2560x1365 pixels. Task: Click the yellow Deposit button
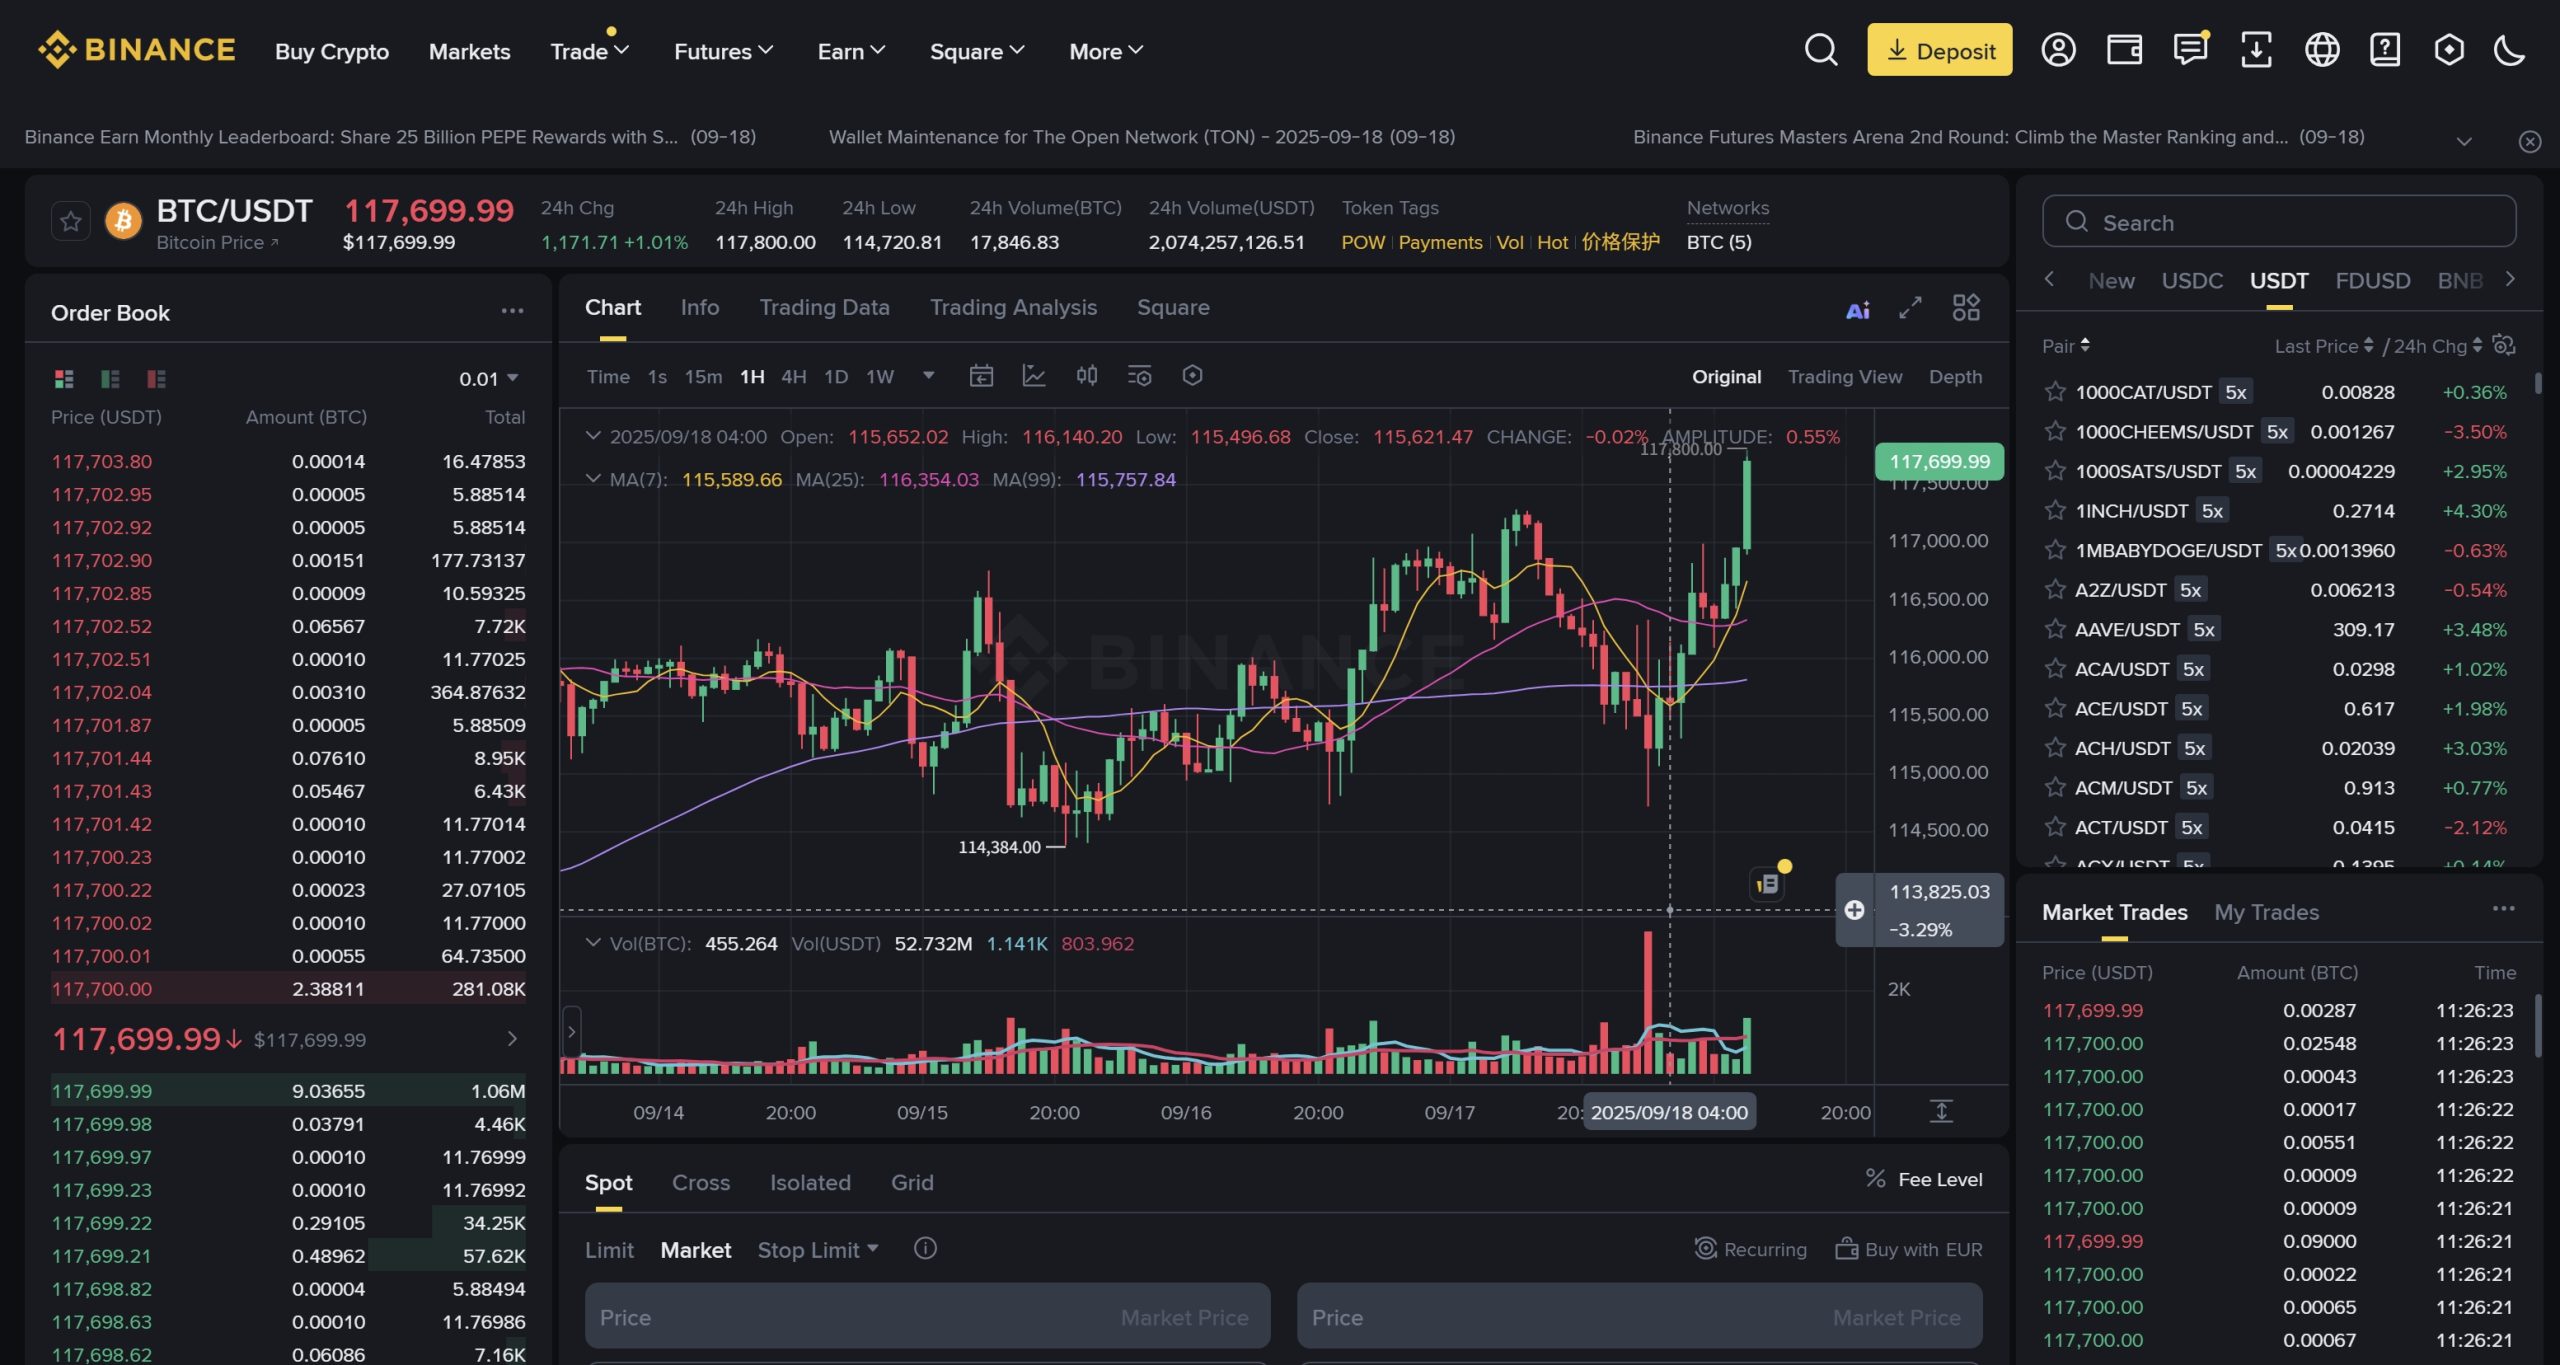point(1939,50)
